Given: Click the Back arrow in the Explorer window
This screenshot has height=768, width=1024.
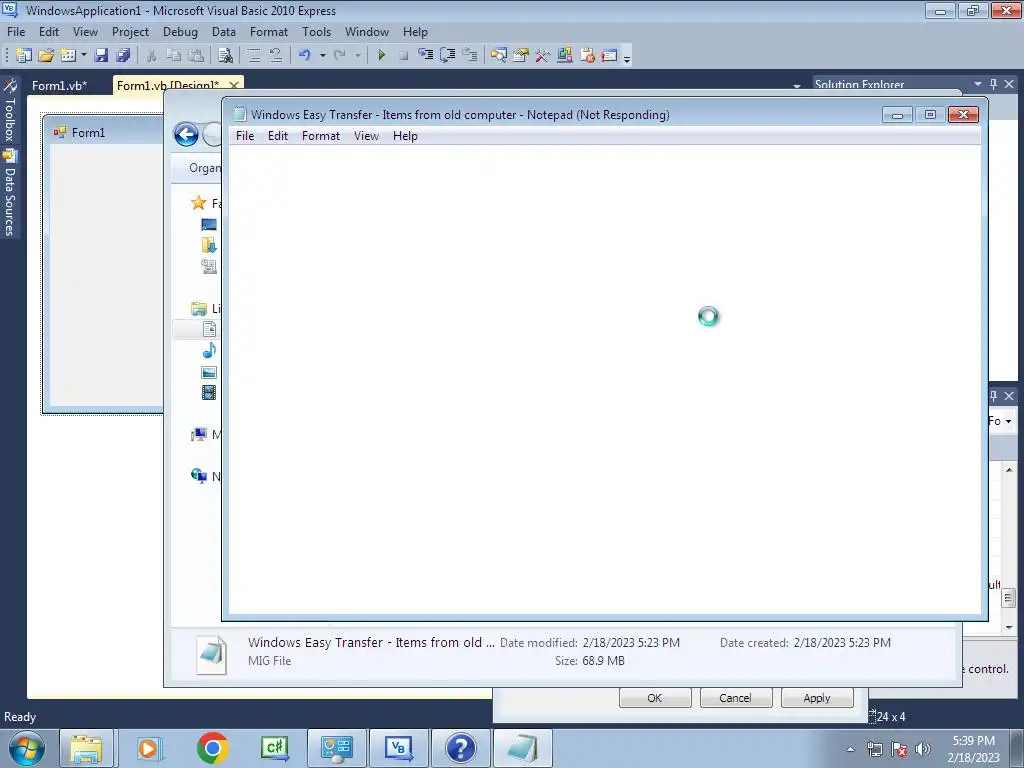Looking at the screenshot, I should tap(186, 135).
